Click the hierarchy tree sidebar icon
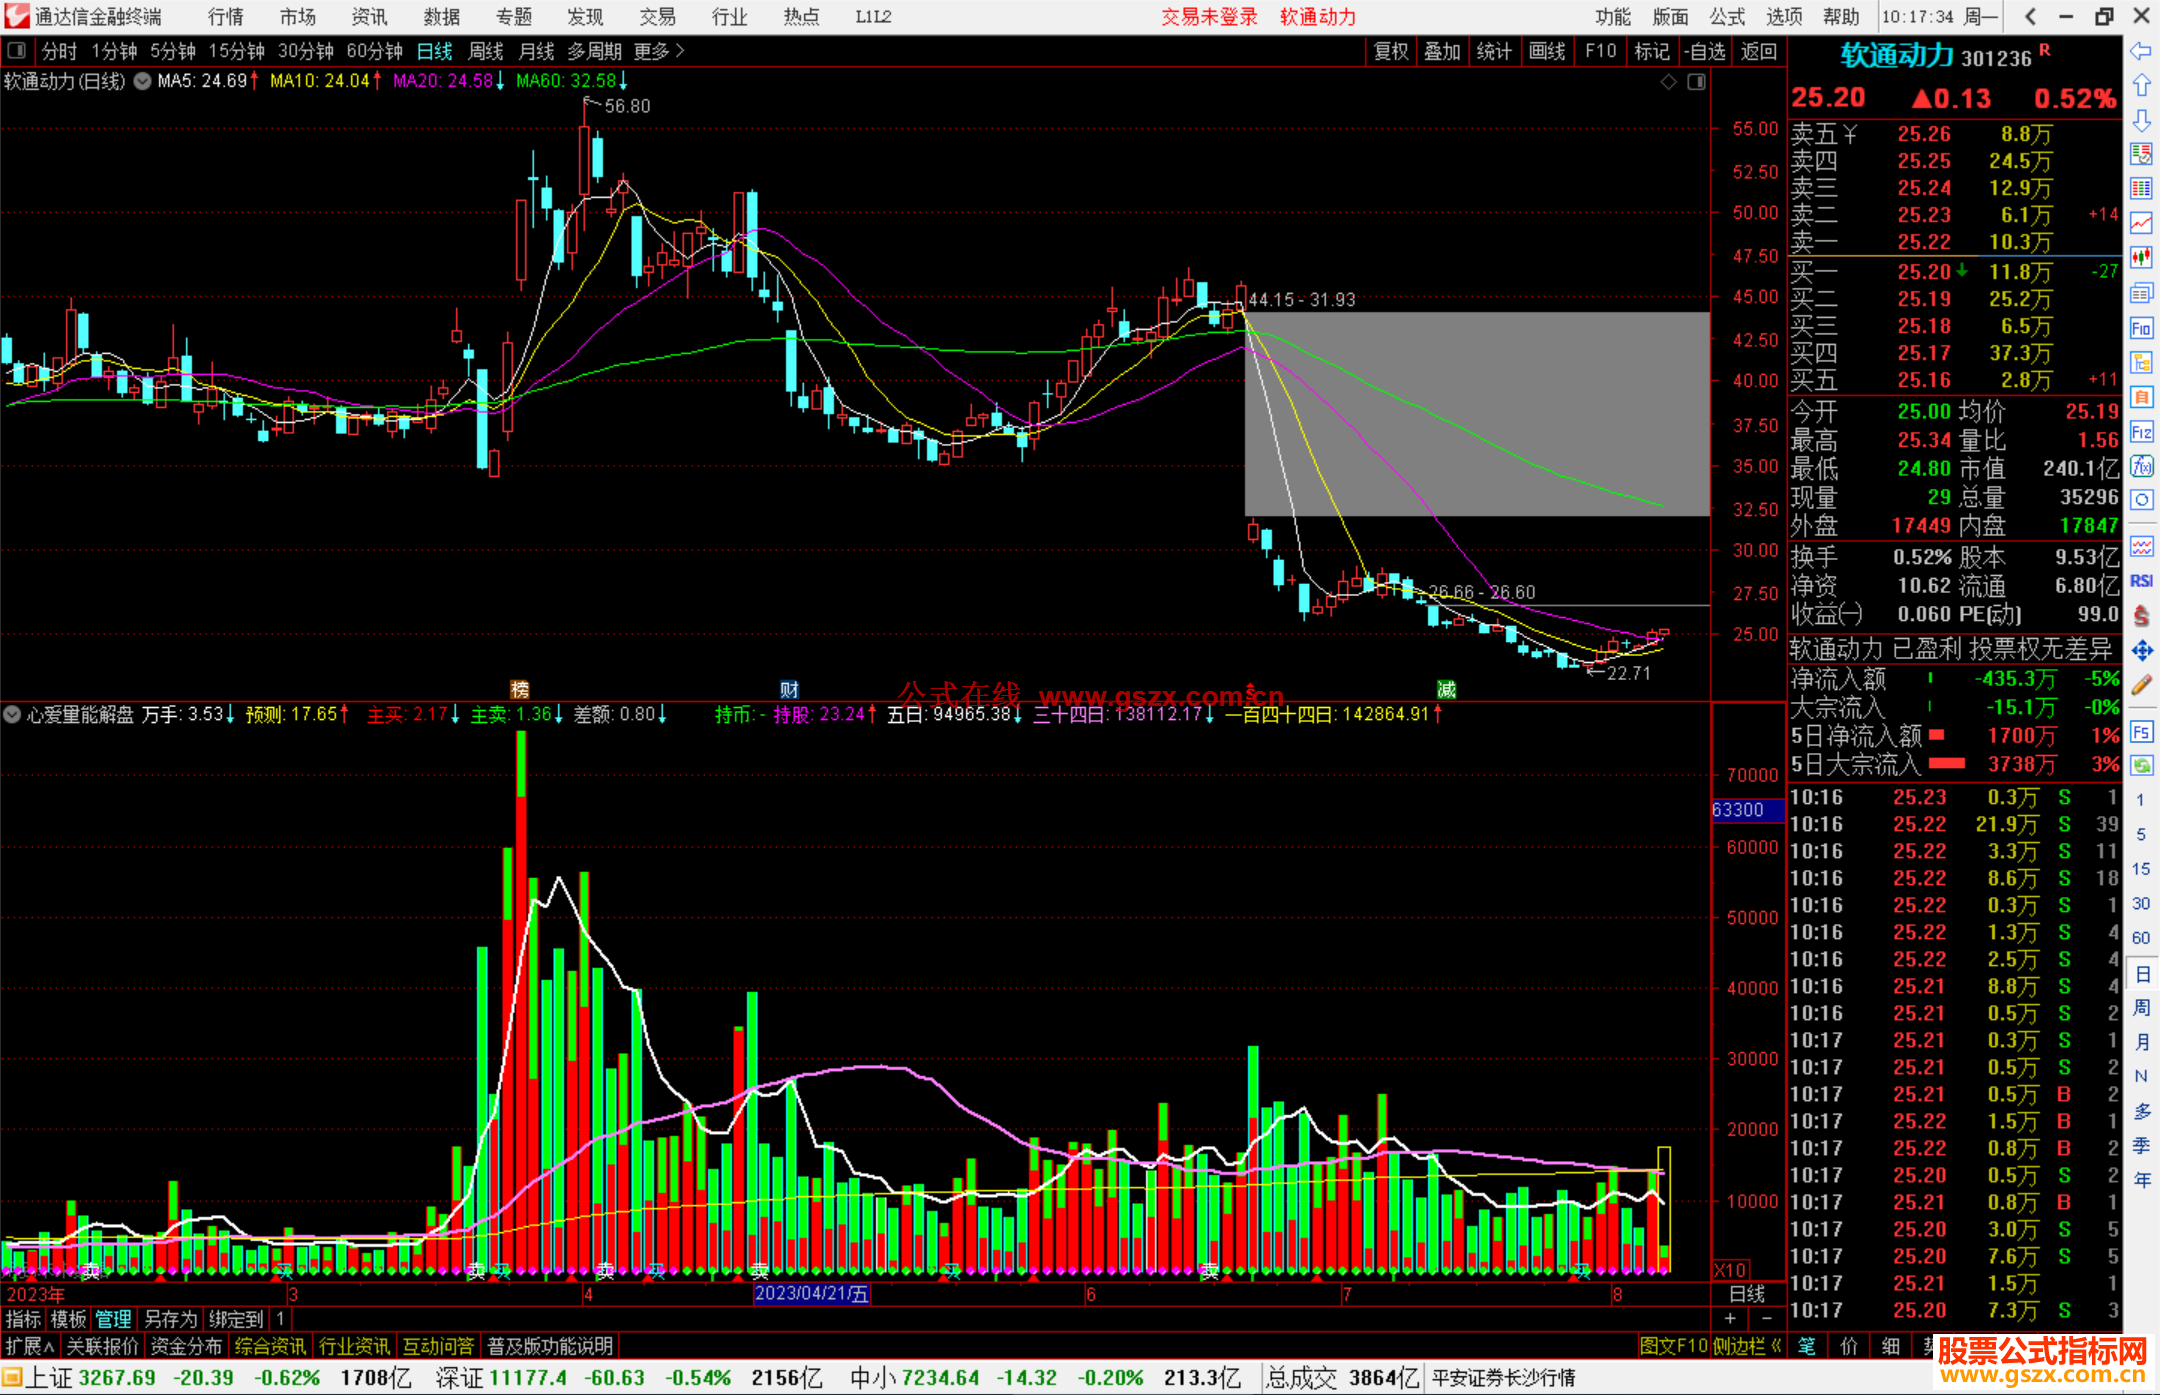This screenshot has width=2160, height=1395. pyautogui.click(x=2141, y=362)
